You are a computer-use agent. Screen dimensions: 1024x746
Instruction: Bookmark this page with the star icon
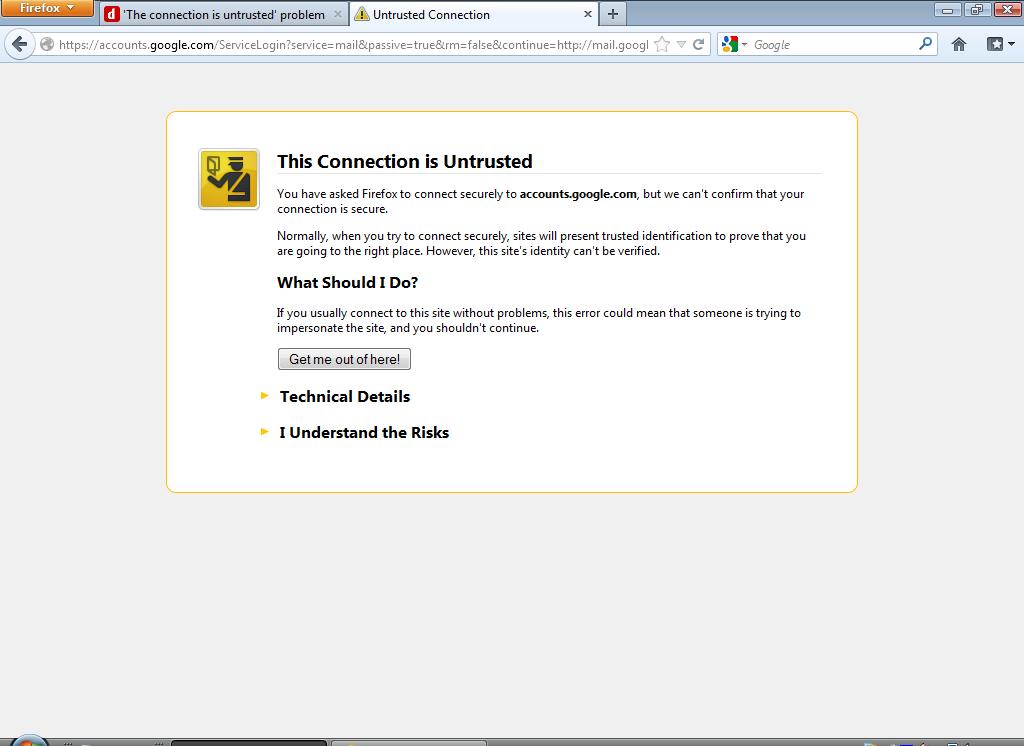[661, 44]
